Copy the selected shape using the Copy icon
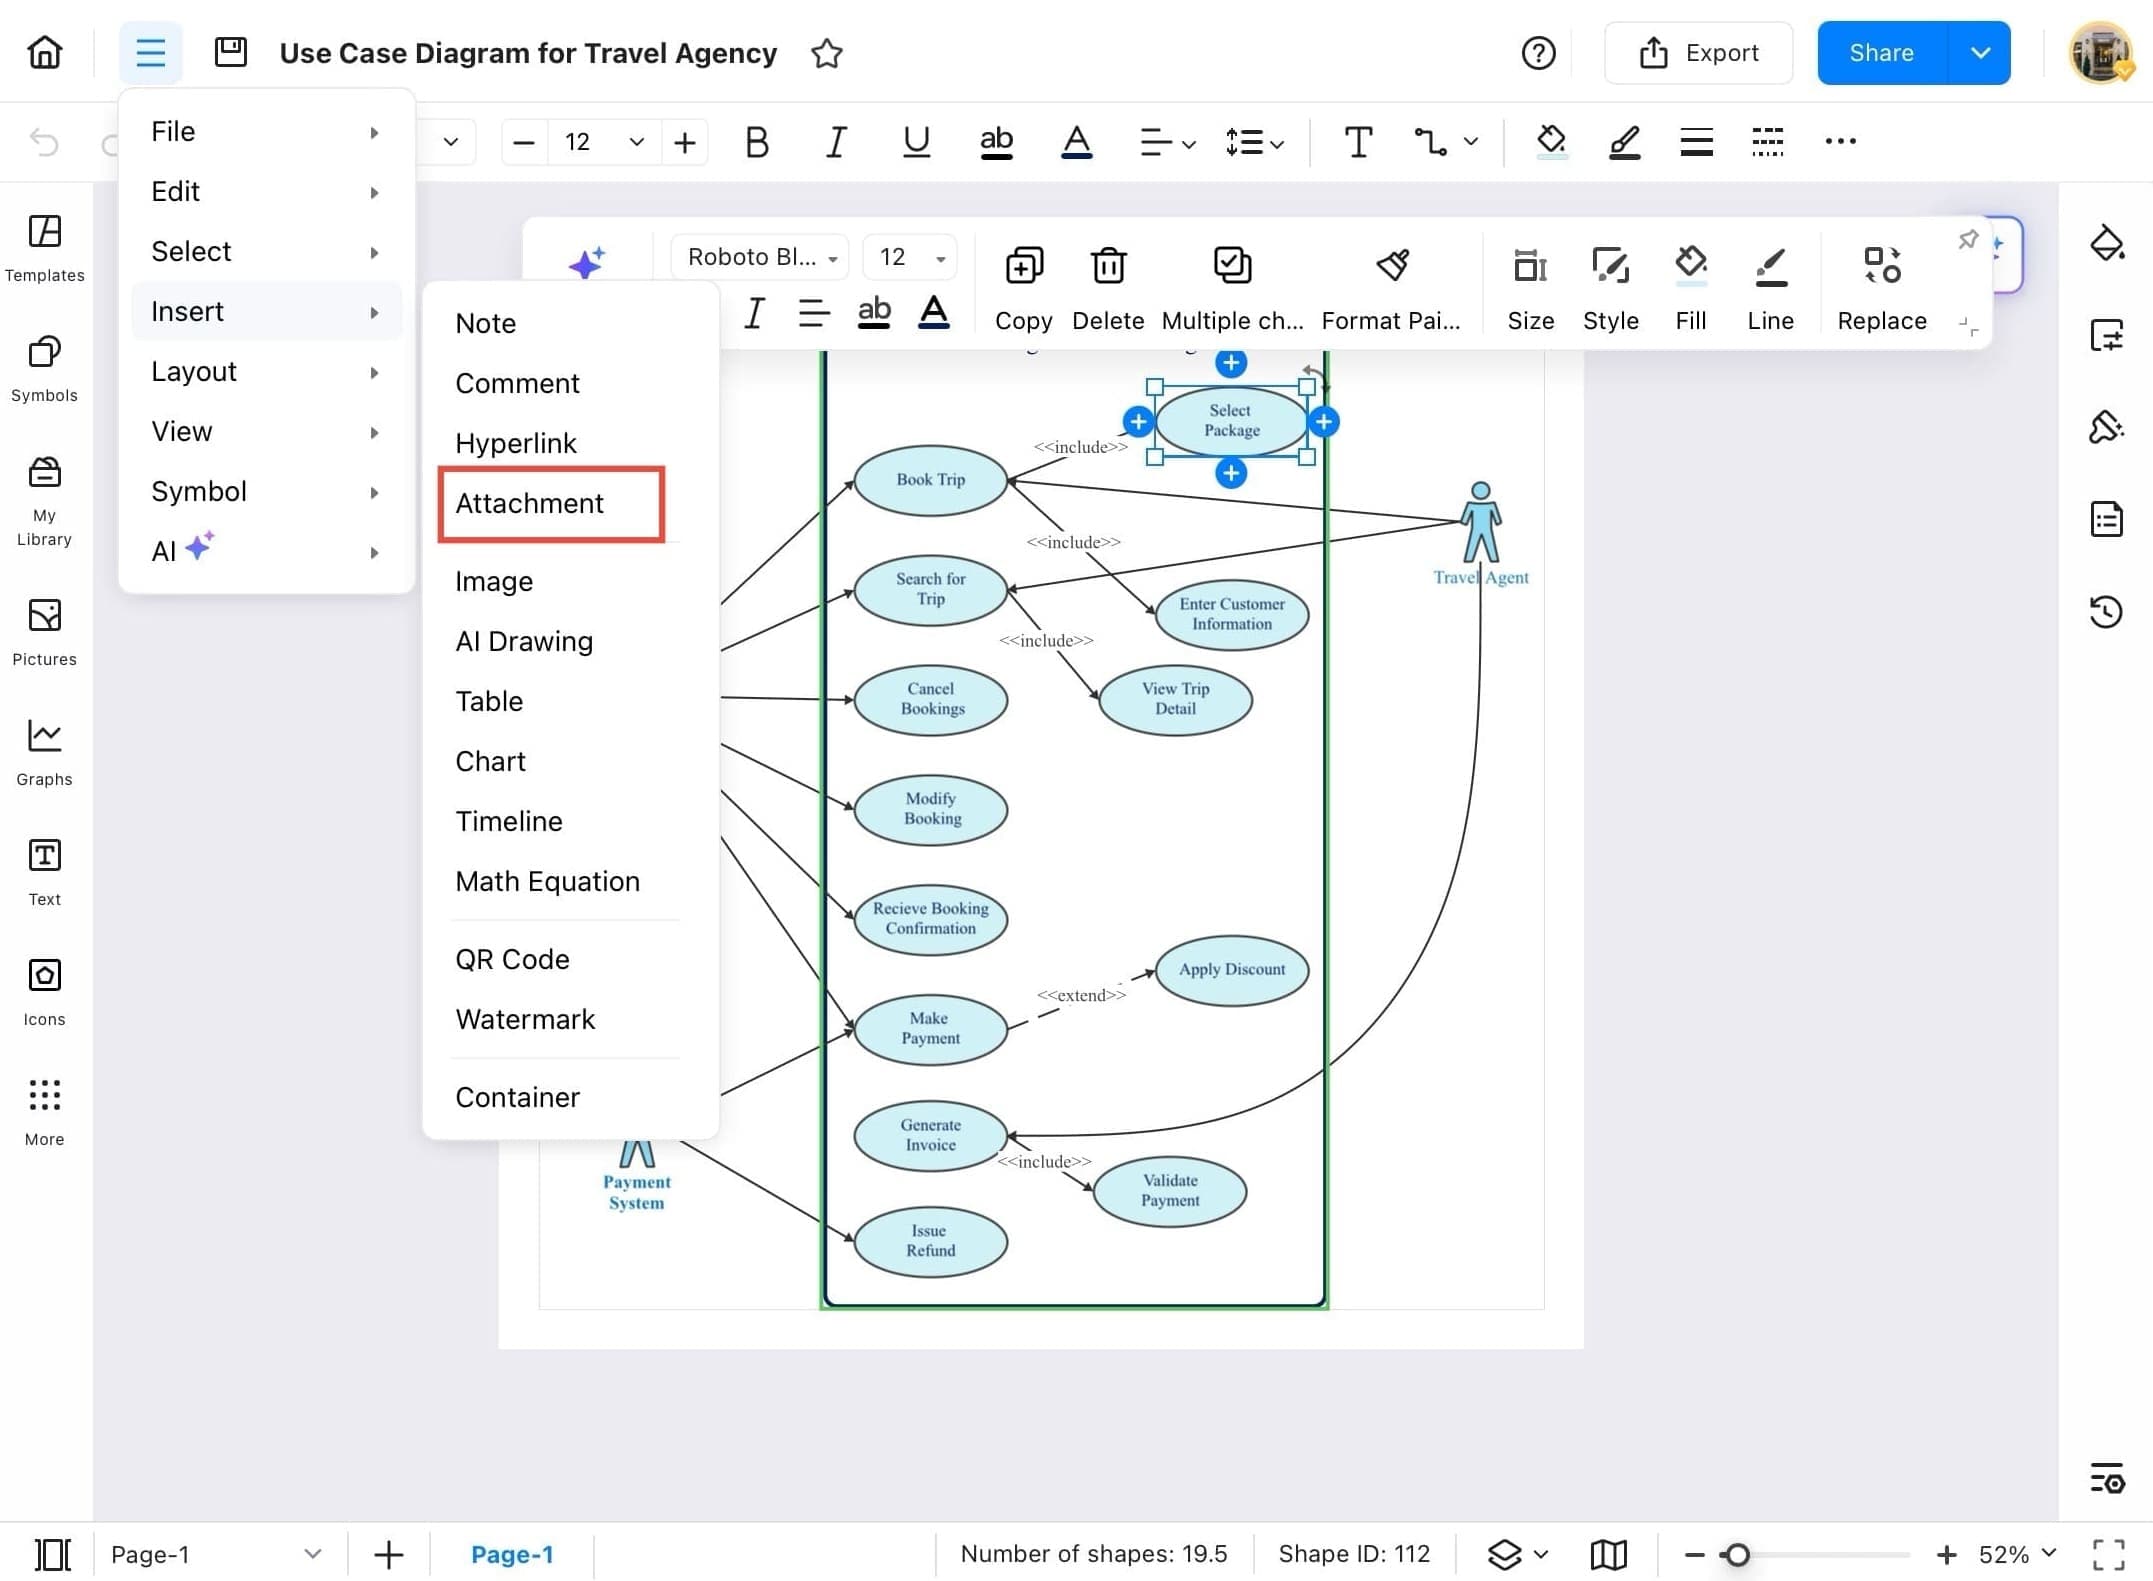The width and height of the screenshot is (2153, 1581). (x=1022, y=266)
